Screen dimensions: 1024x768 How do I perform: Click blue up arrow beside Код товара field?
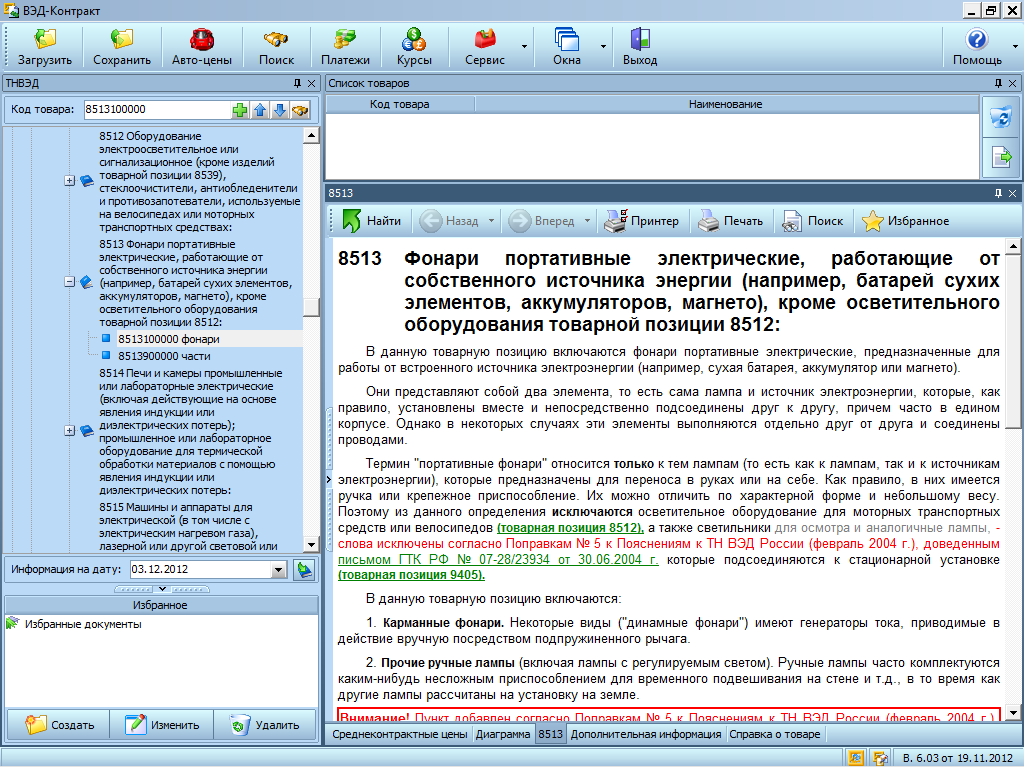pos(260,110)
